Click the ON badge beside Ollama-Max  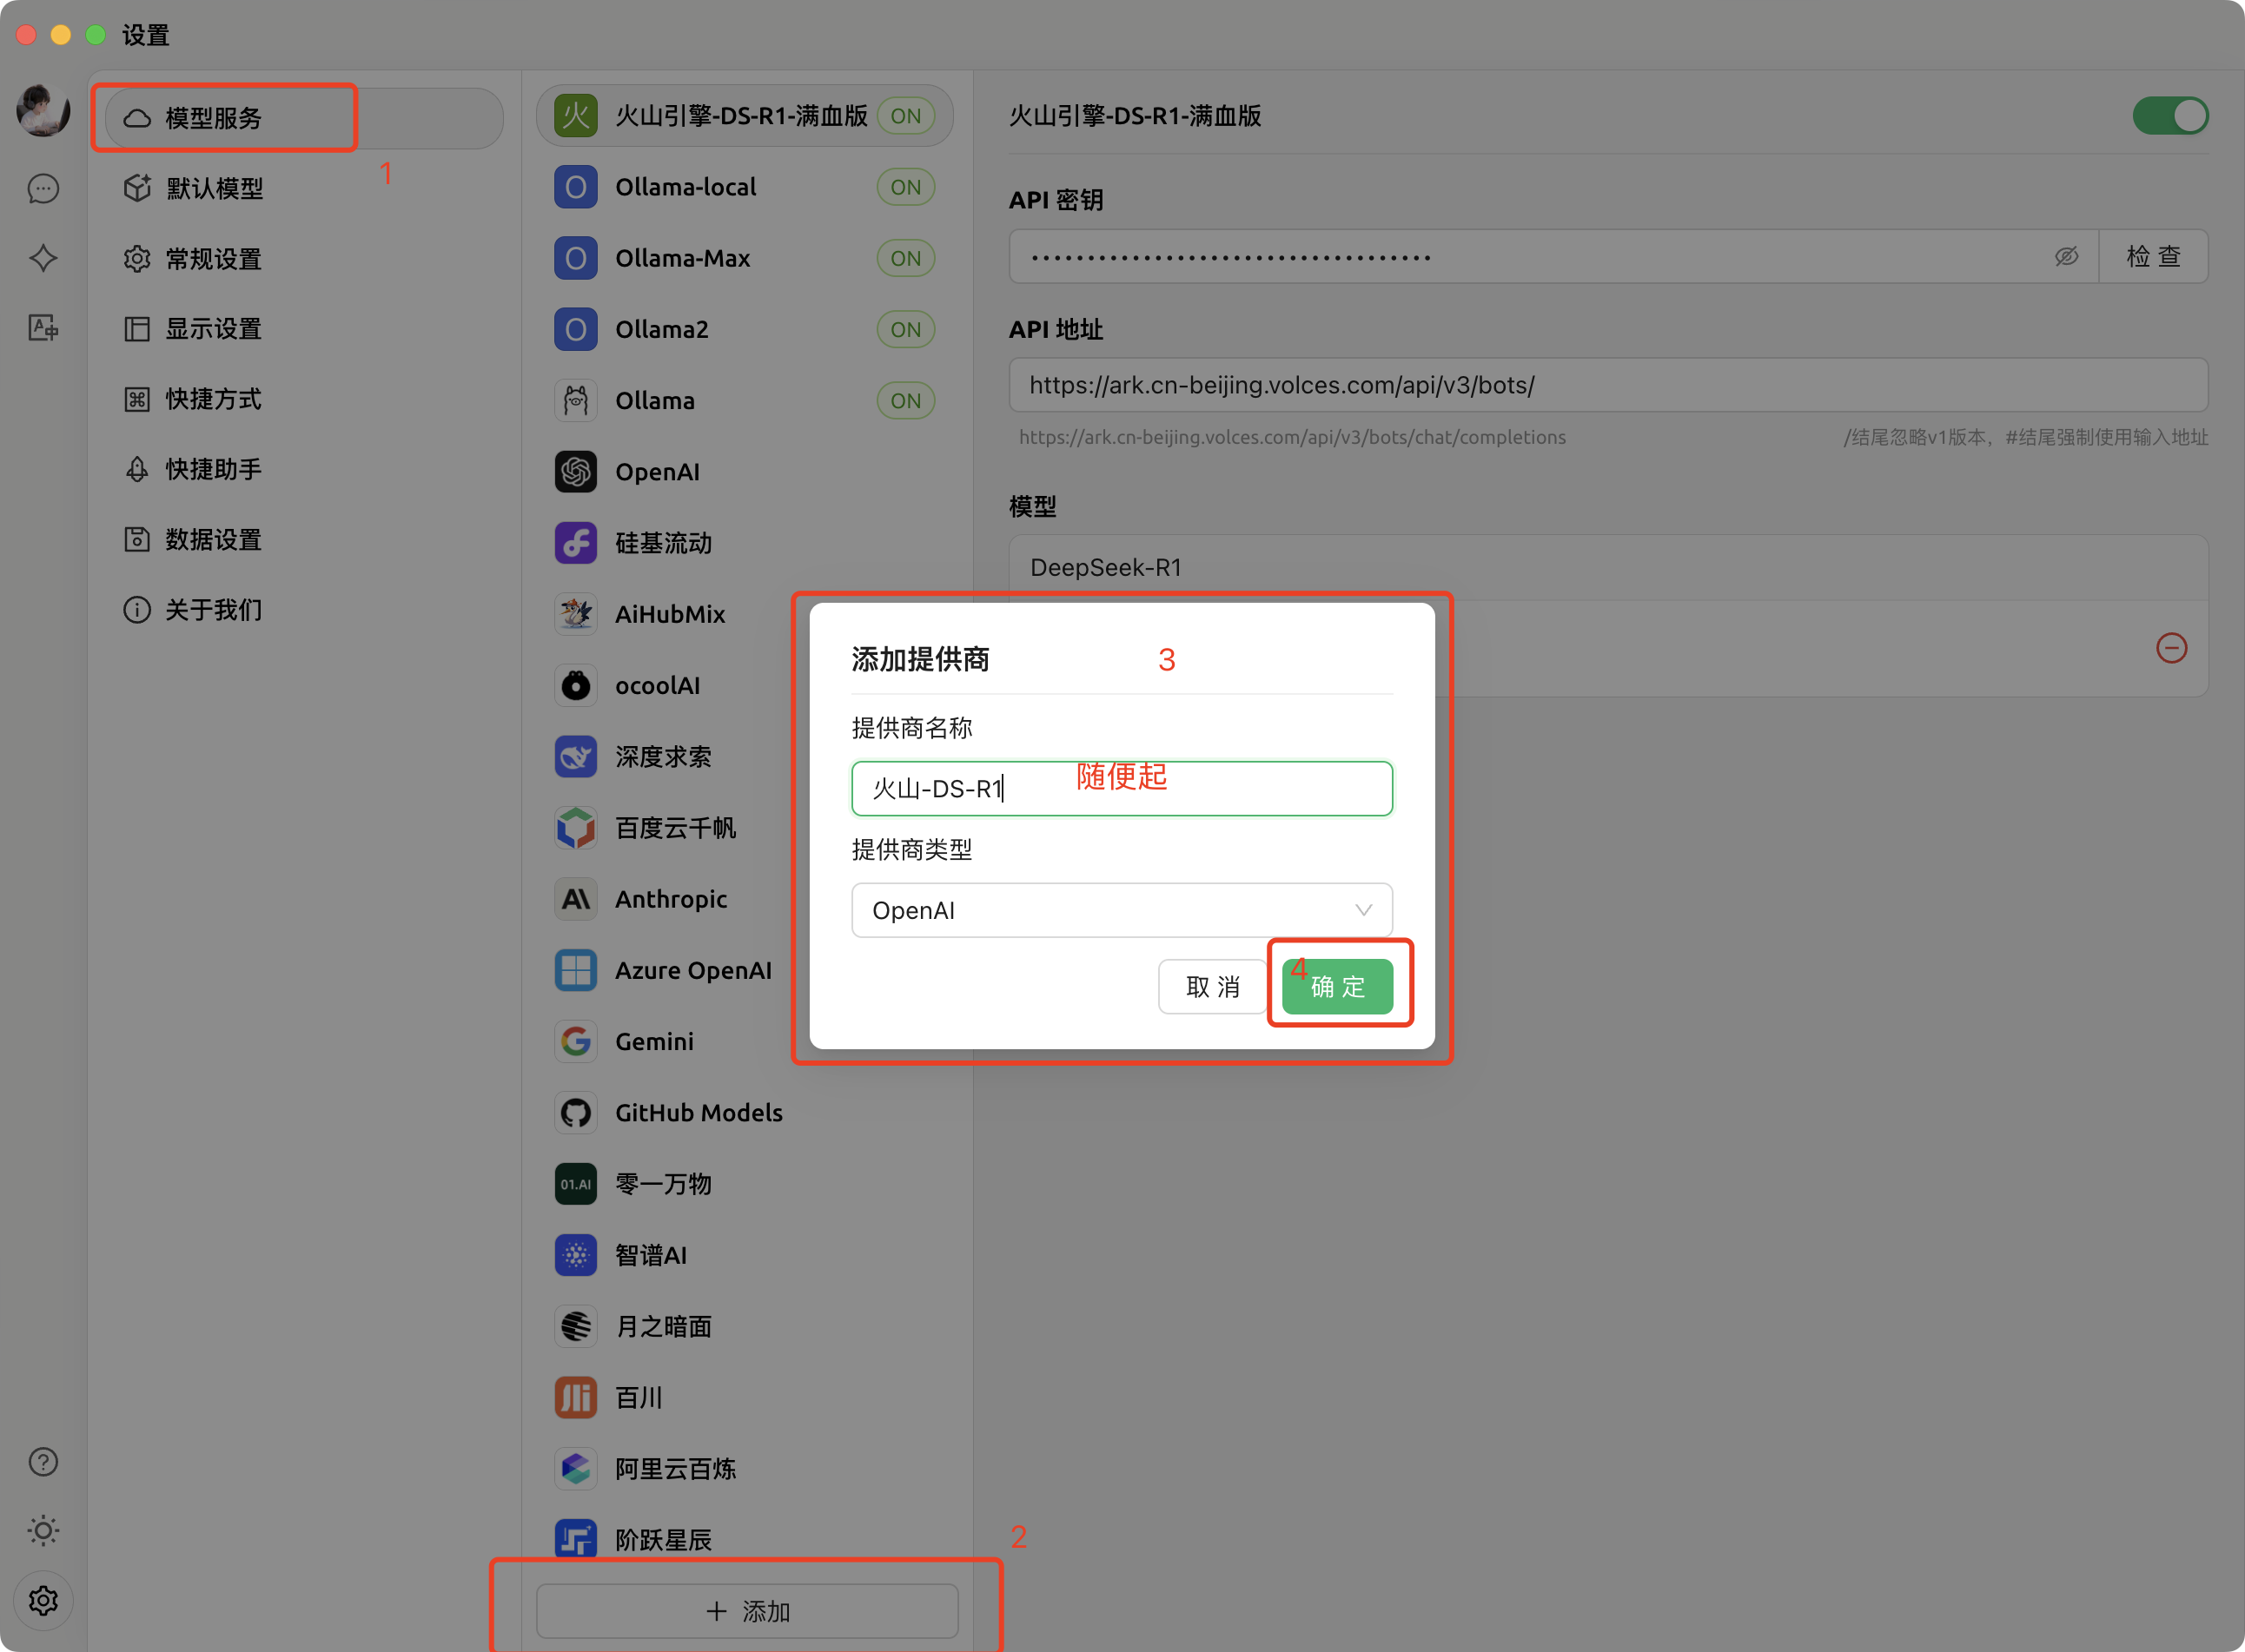[x=906, y=258]
